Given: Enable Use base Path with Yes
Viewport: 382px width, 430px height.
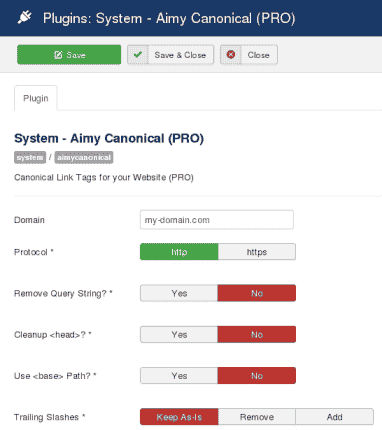Looking at the screenshot, I should (179, 376).
